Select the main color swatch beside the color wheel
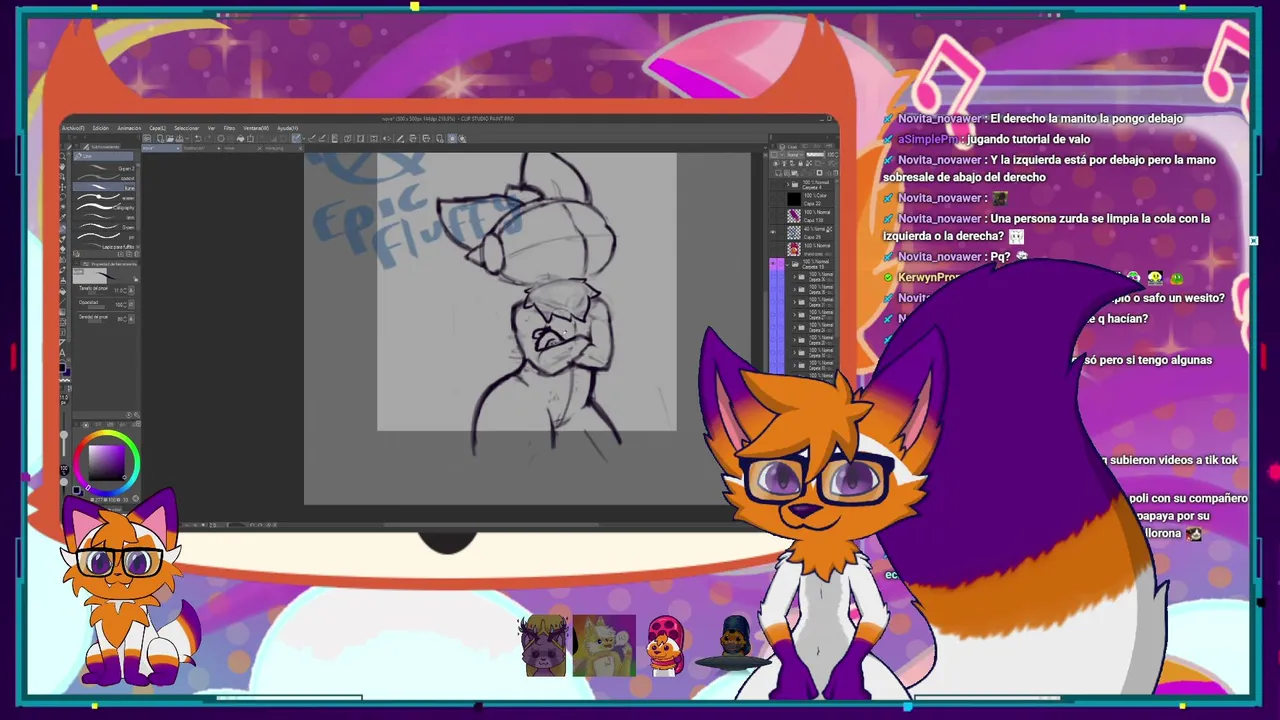 [x=76, y=490]
